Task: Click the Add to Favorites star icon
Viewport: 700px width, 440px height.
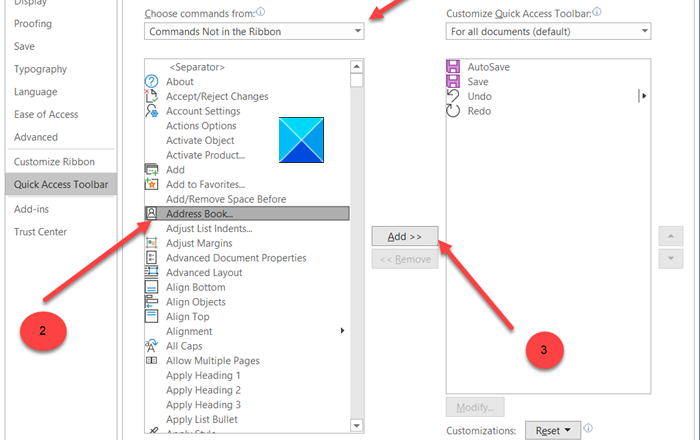Action: [x=151, y=184]
